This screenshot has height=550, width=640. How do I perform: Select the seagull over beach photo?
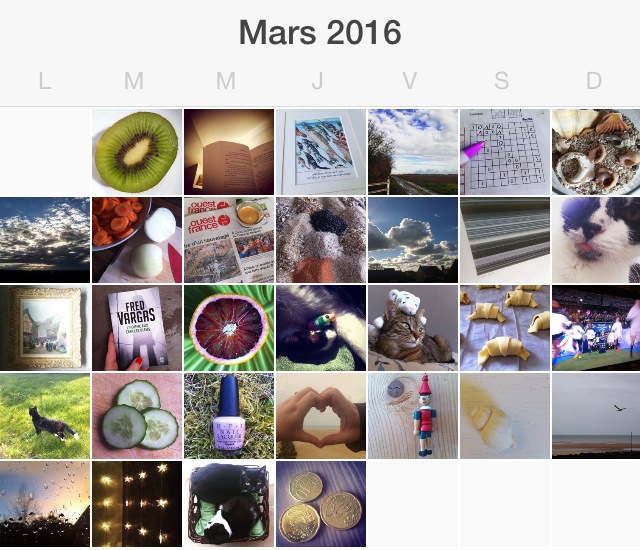[x=596, y=416]
